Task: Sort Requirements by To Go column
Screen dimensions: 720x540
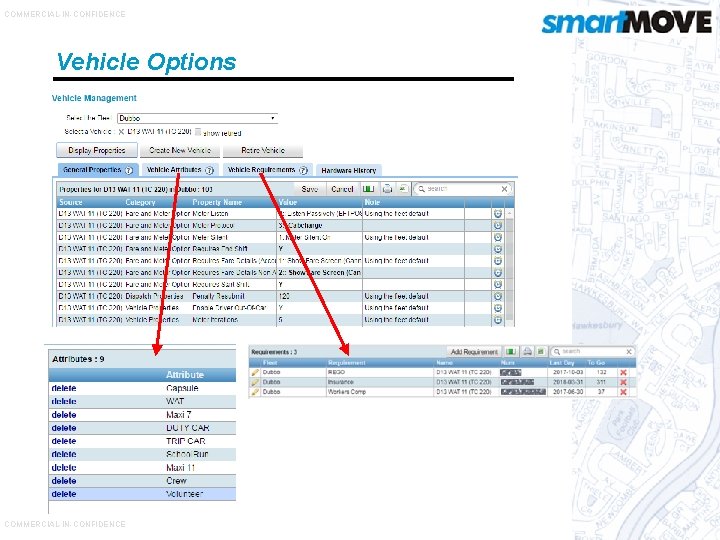Action: pyautogui.click(x=596, y=363)
